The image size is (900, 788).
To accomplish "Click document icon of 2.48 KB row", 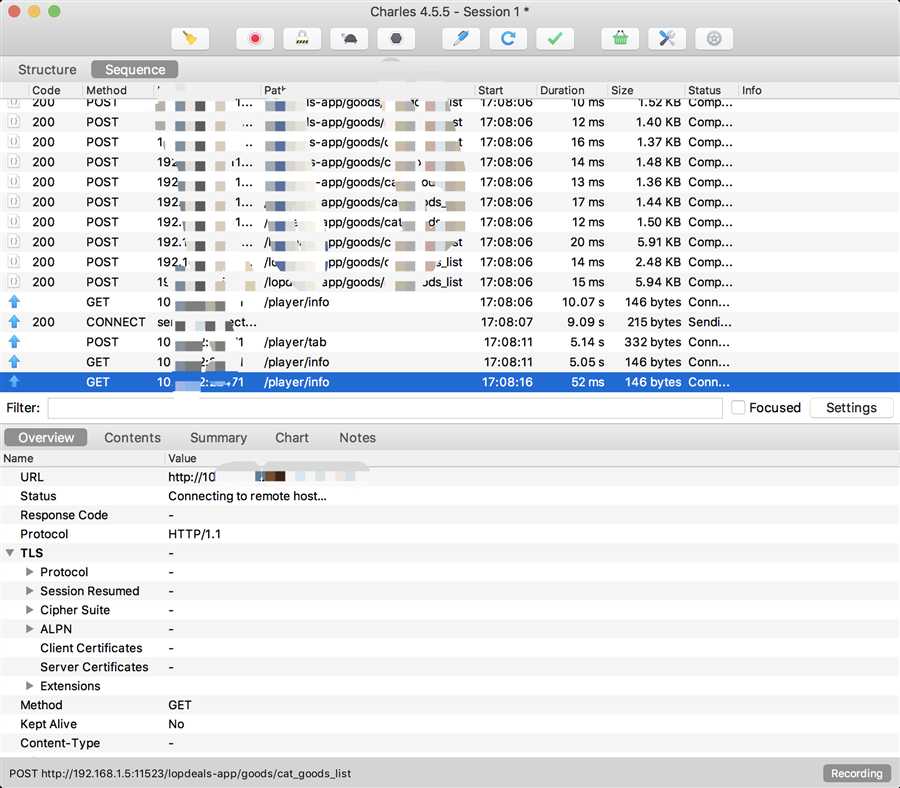I will pyautogui.click(x=14, y=262).
